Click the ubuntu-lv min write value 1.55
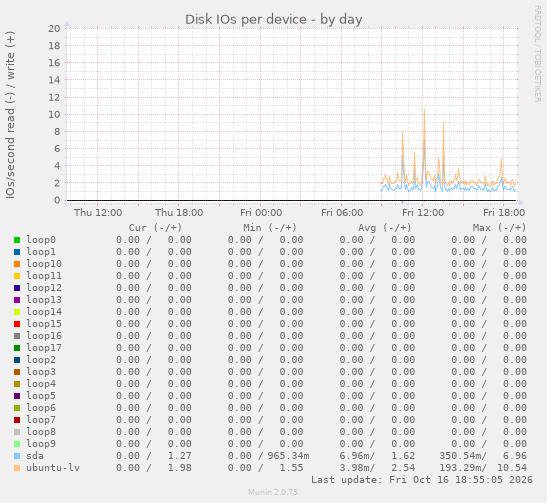 pyautogui.click(x=291, y=468)
